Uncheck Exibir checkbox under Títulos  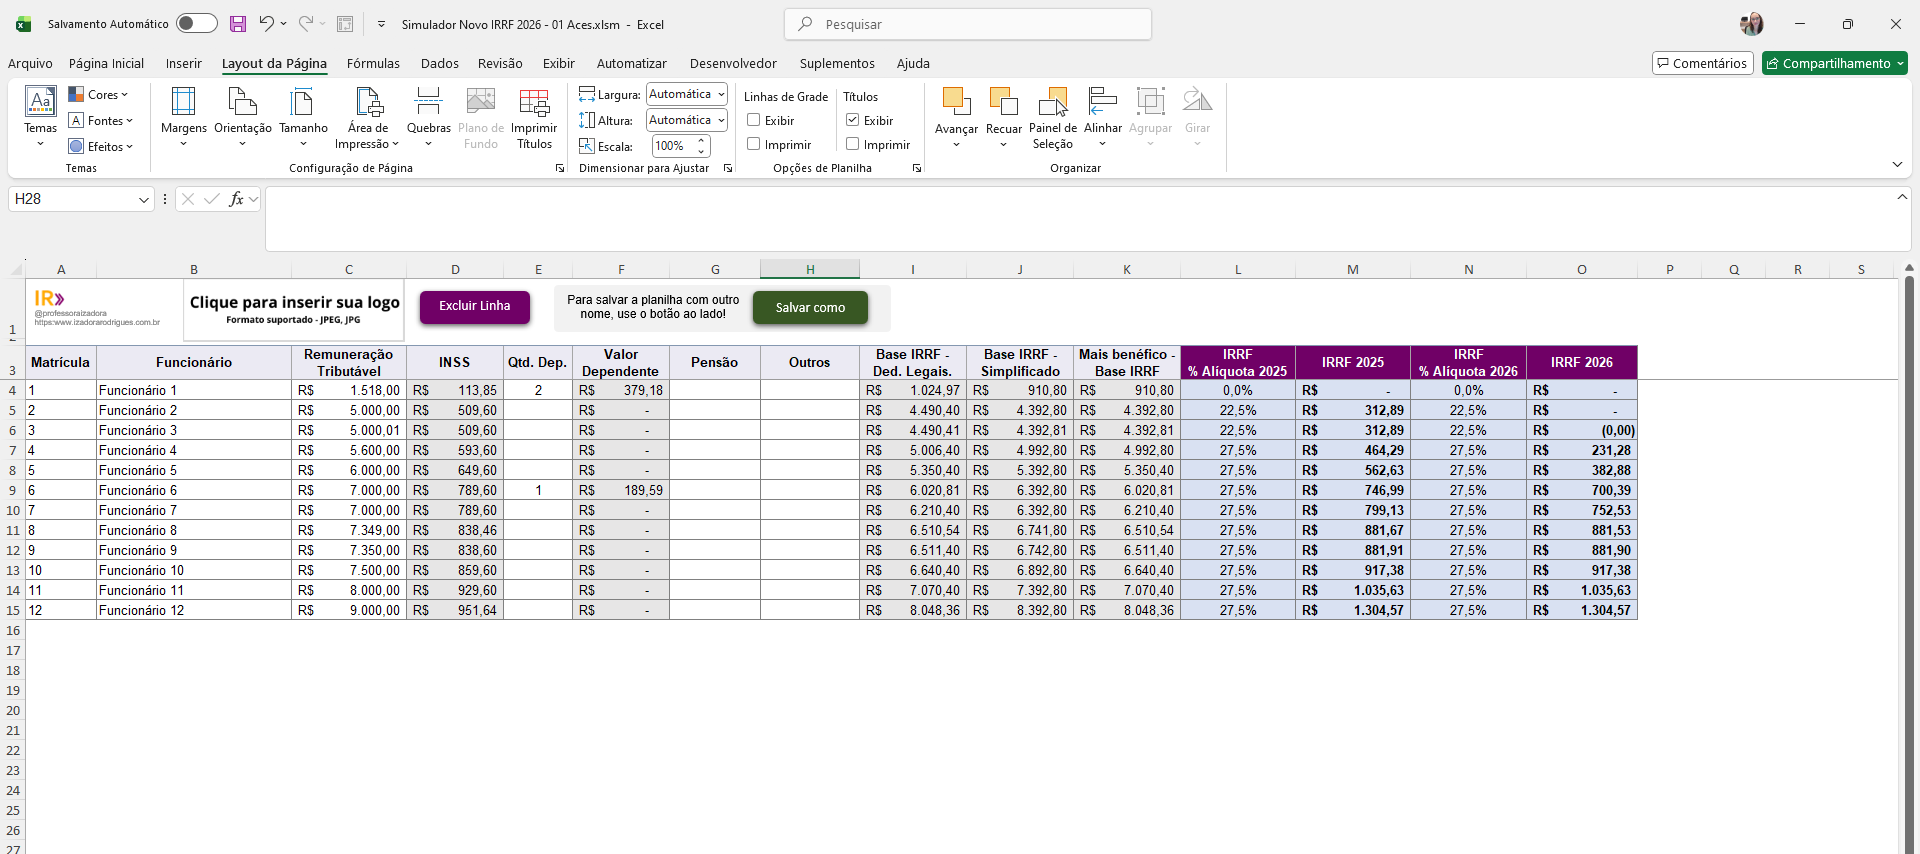tap(853, 120)
